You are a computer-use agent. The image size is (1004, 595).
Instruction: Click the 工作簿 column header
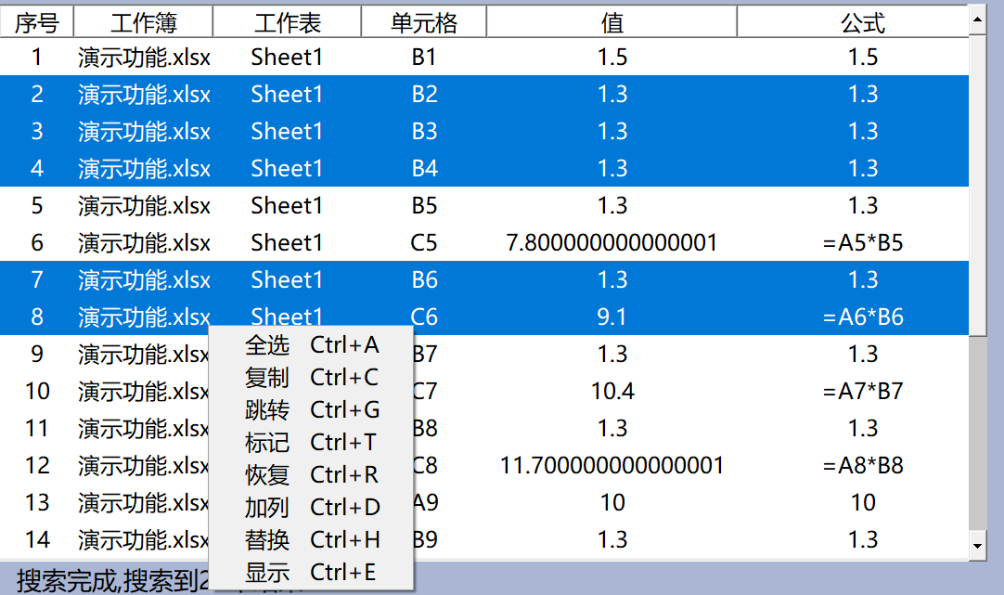pos(143,22)
